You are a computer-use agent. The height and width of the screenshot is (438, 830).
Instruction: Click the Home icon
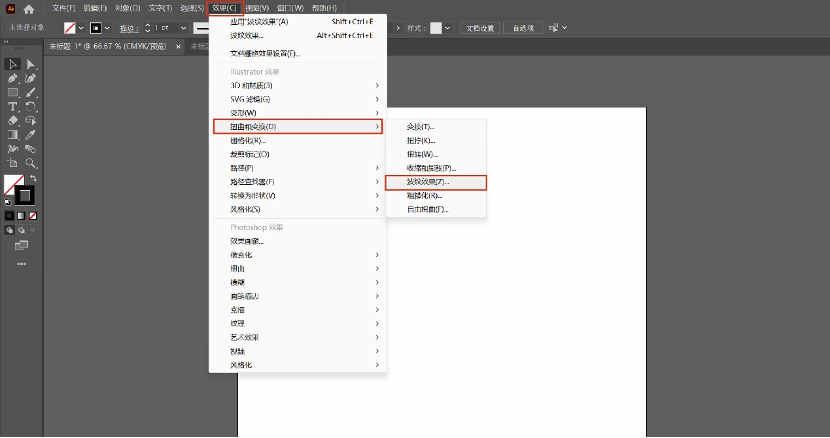click(29, 8)
